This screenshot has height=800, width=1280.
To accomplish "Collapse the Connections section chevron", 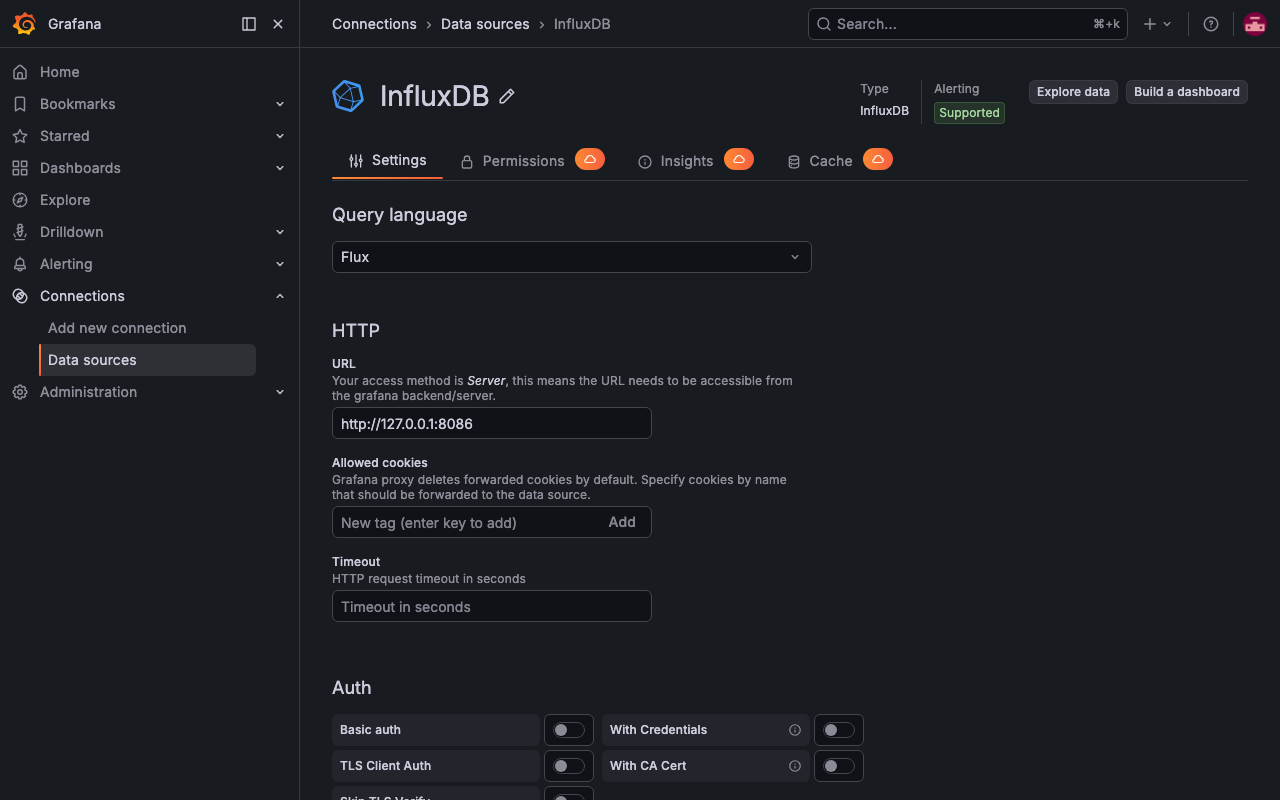I will pos(280,296).
